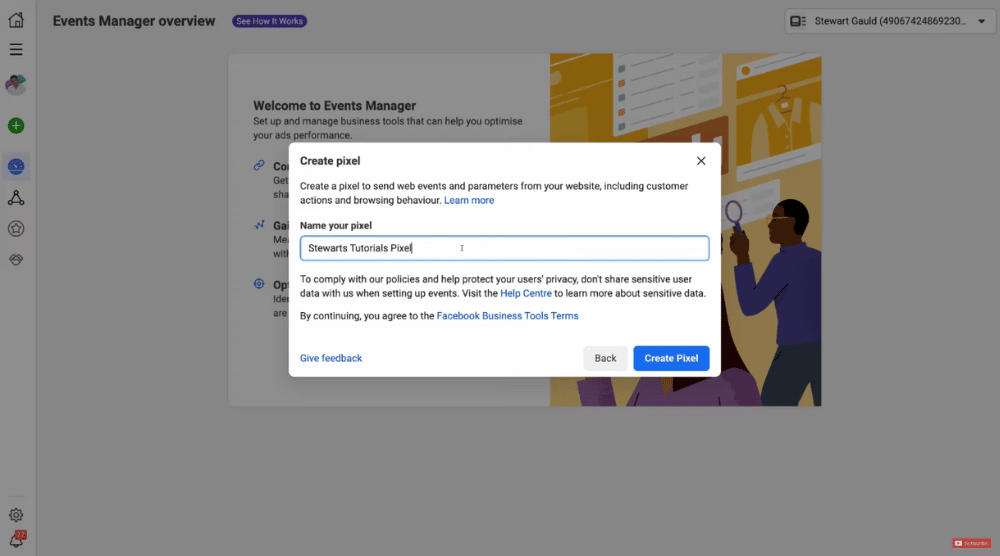This screenshot has height=556, width=1000.
Task: Click the business account icon beside Stewart Gauld
Action: click(x=798, y=21)
